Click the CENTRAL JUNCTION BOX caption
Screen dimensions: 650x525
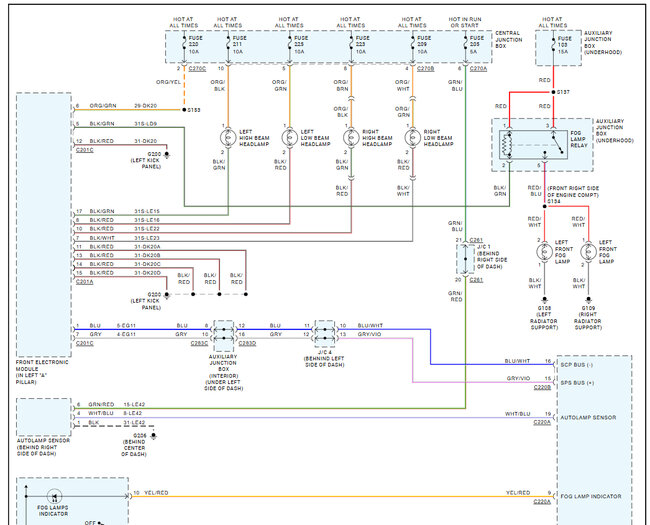(509, 39)
